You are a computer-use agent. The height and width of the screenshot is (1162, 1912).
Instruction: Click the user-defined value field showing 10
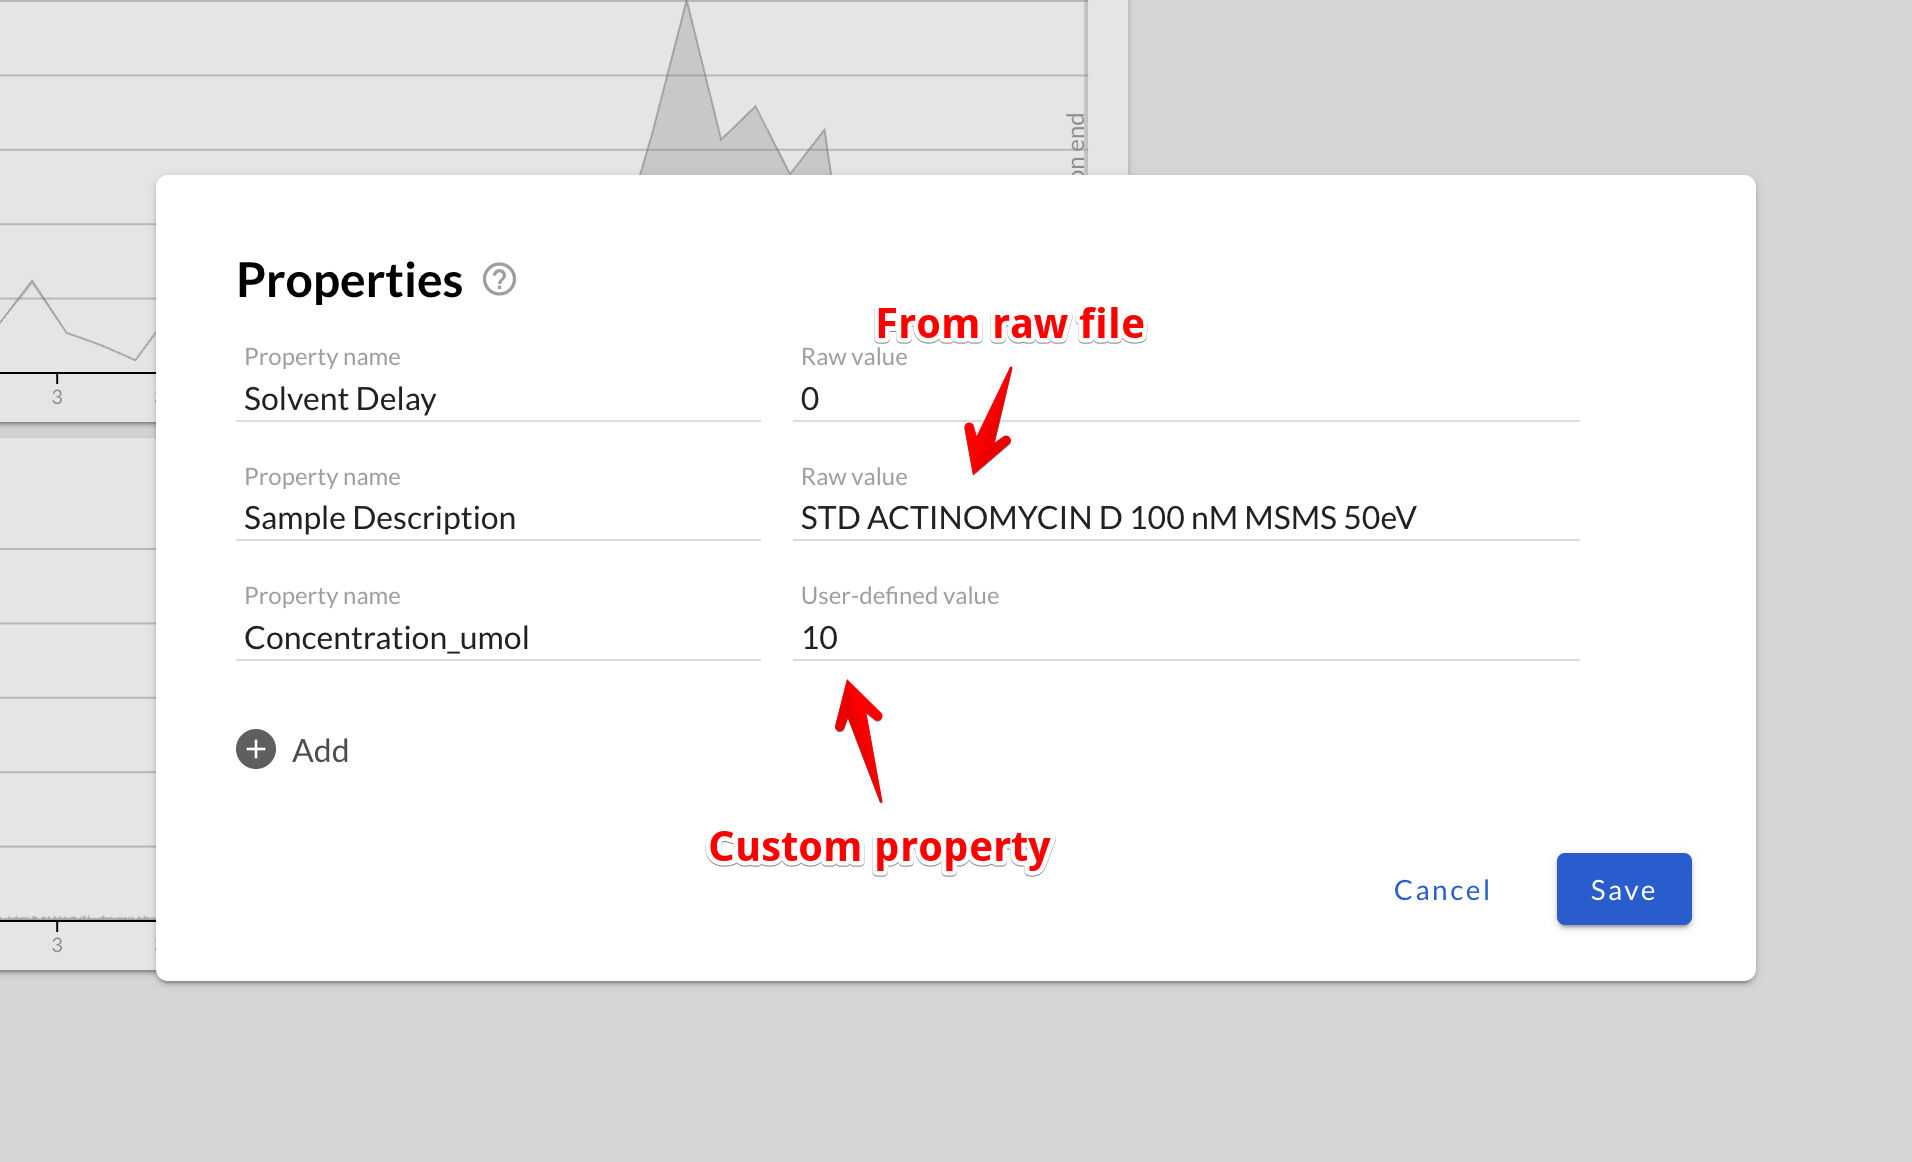tap(1185, 638)
